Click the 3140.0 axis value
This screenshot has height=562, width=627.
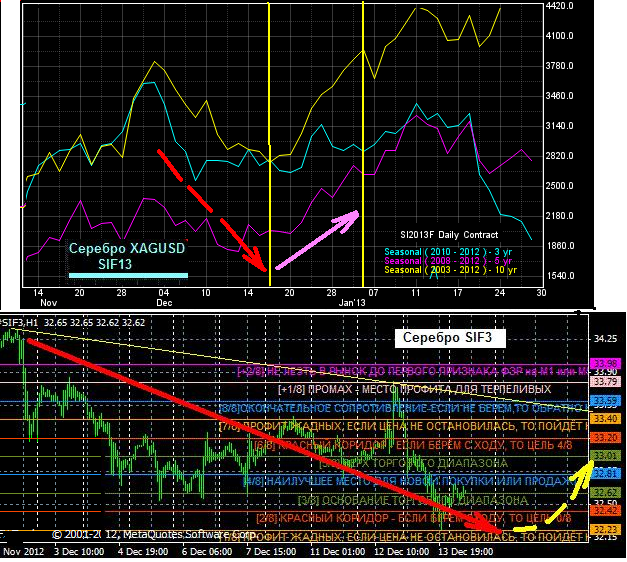point(561,126)
